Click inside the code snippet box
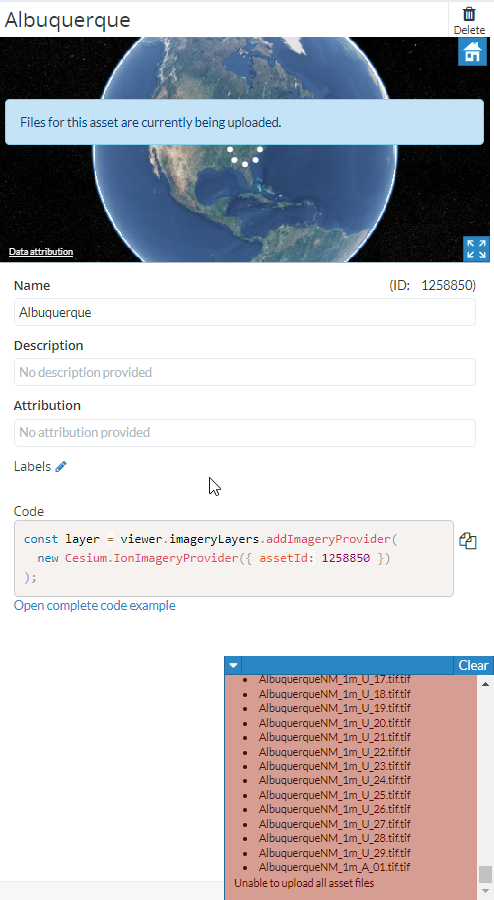This screenshot has width=494, height=900. click(234, 558)
